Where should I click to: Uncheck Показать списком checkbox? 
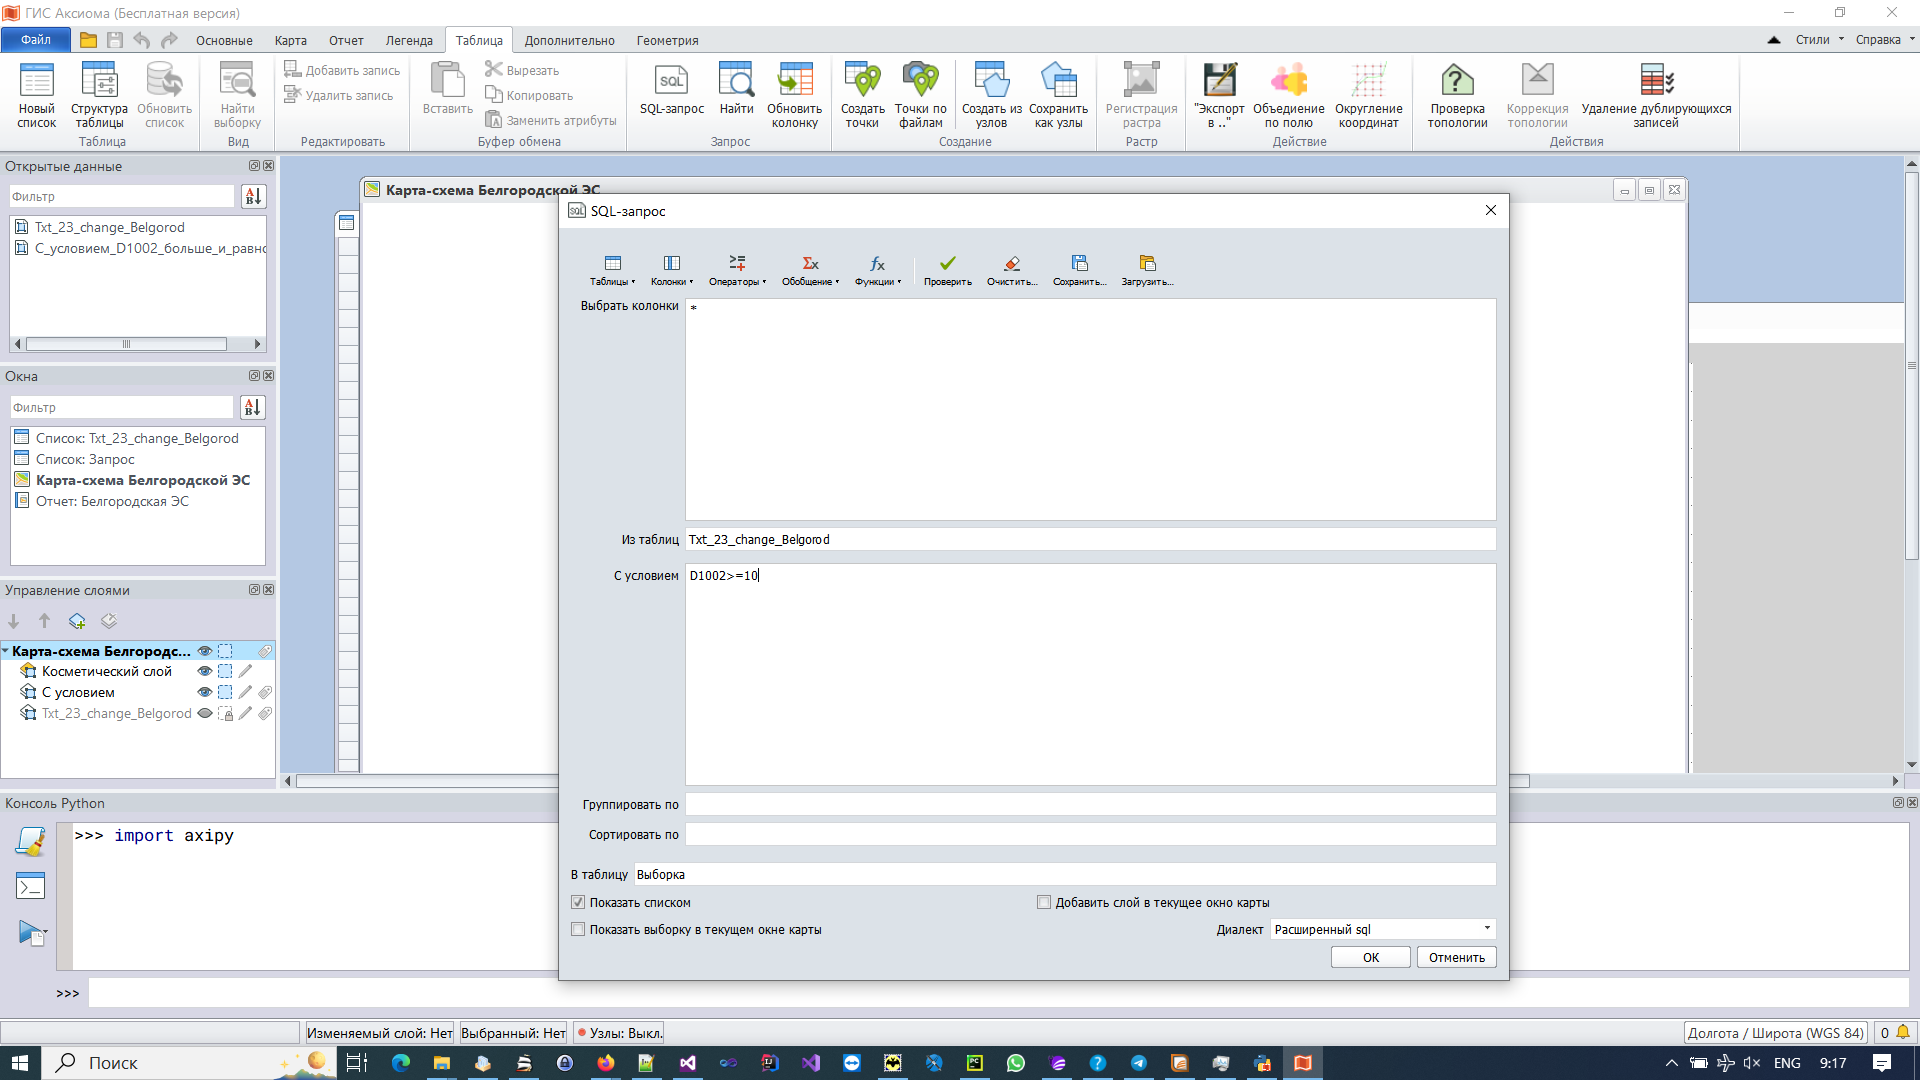pos(578,902)
